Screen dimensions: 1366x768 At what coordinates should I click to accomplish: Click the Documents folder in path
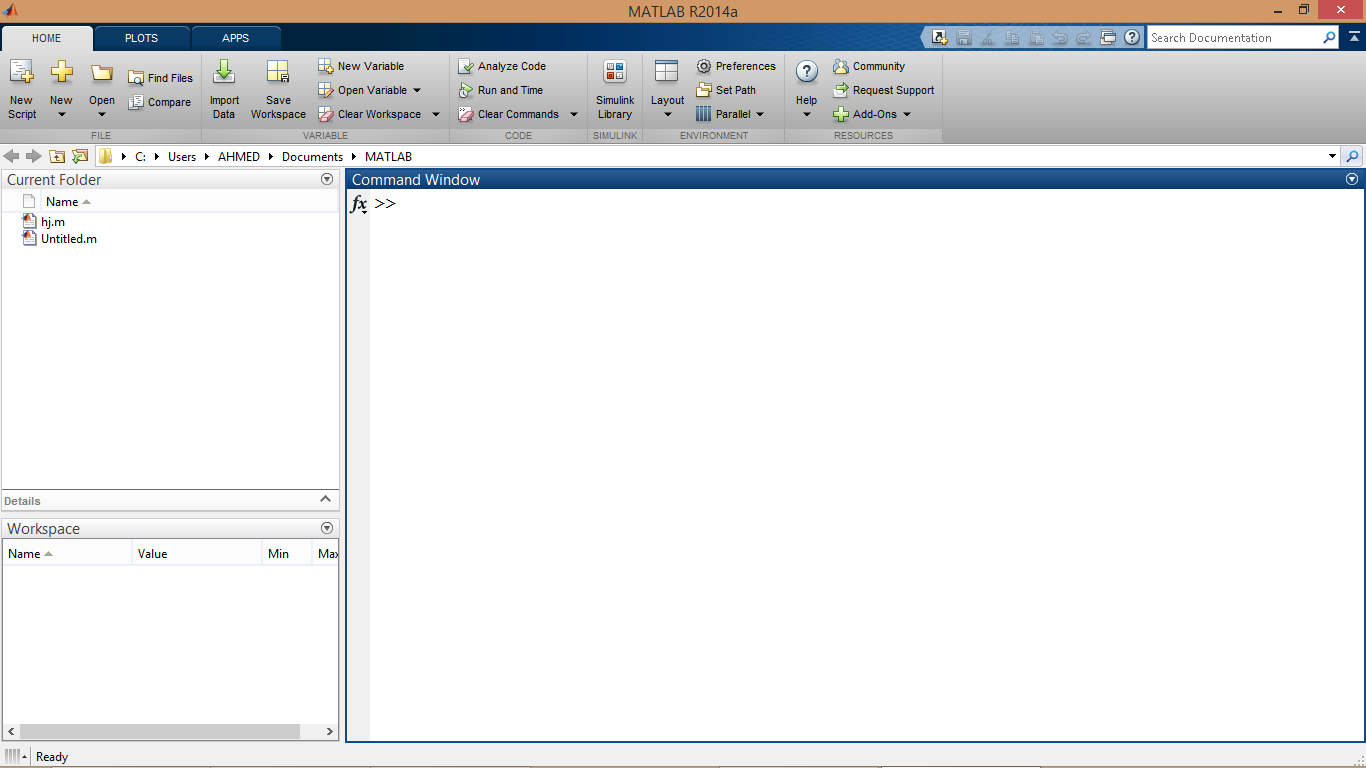(x=312, y=157)
